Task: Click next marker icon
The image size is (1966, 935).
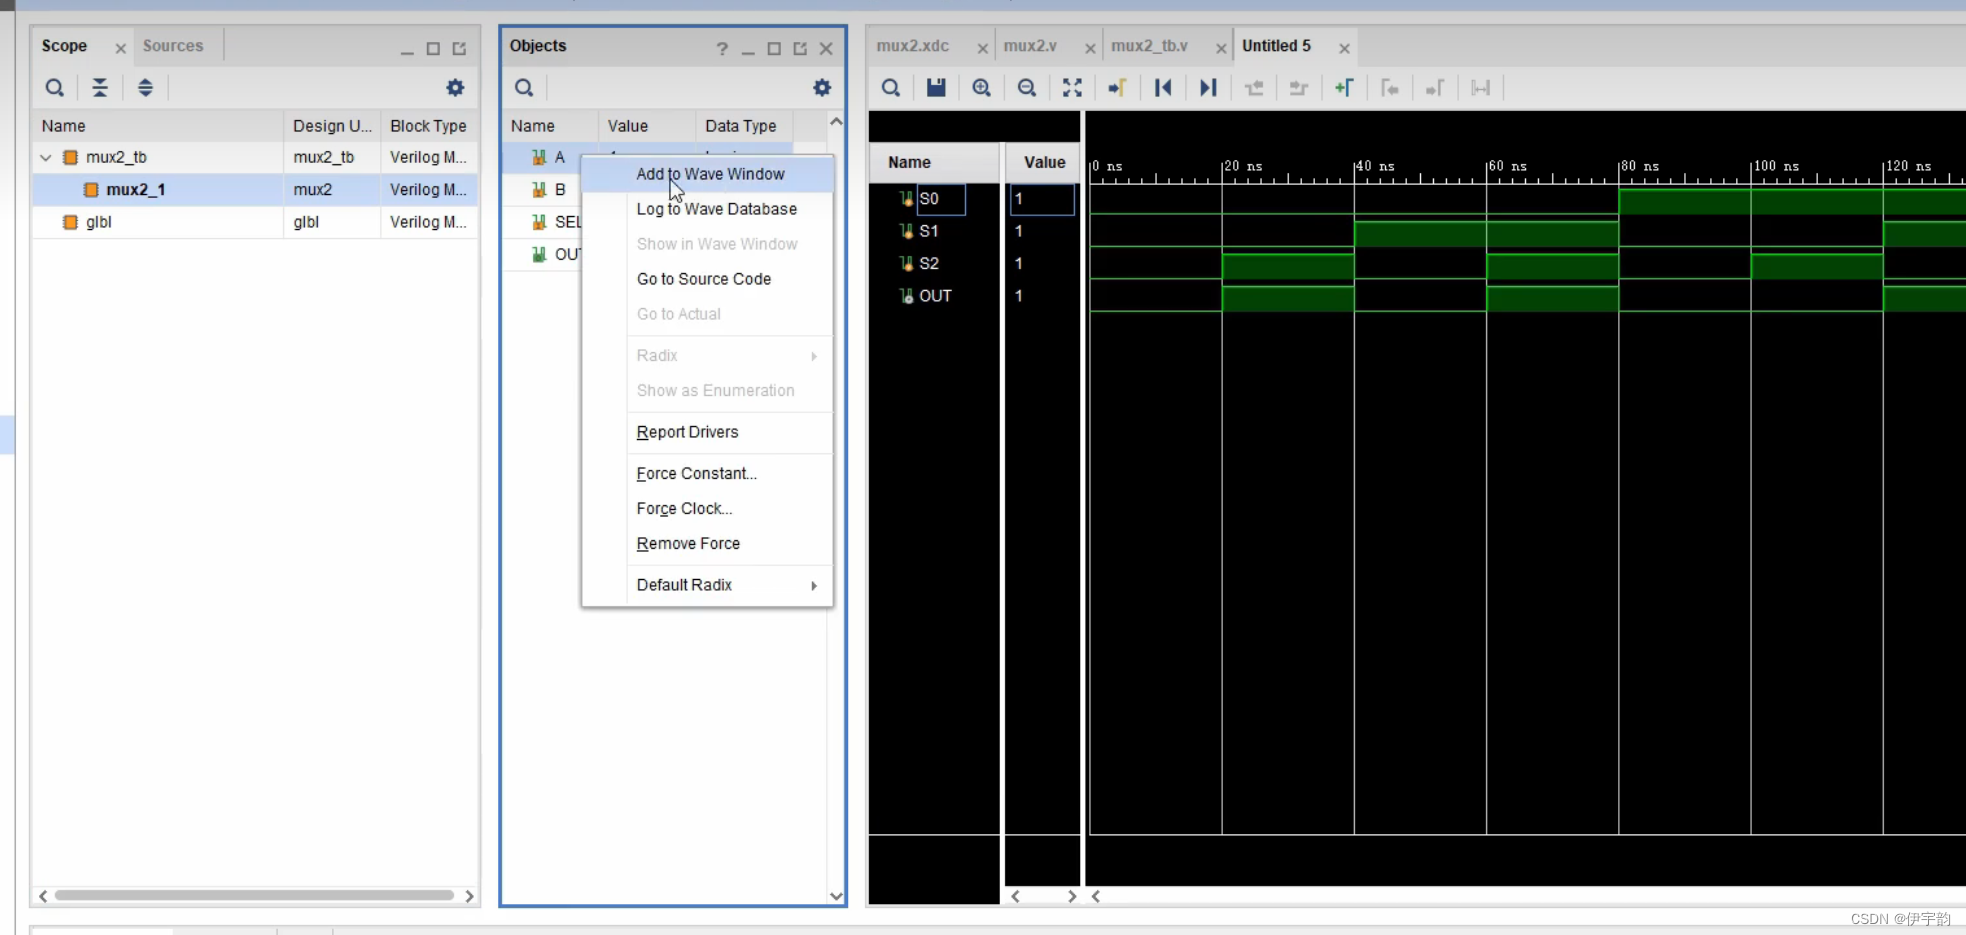Action: coord(1435,88)
